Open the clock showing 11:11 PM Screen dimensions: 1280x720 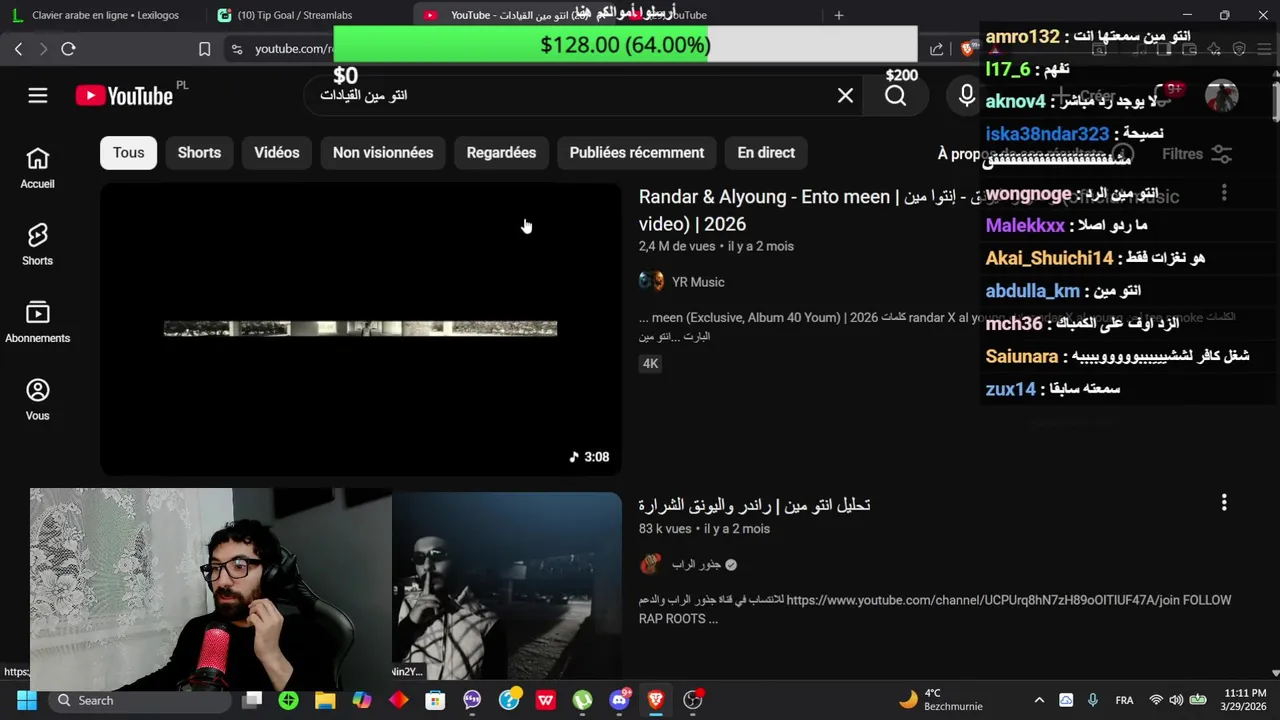1245,700
